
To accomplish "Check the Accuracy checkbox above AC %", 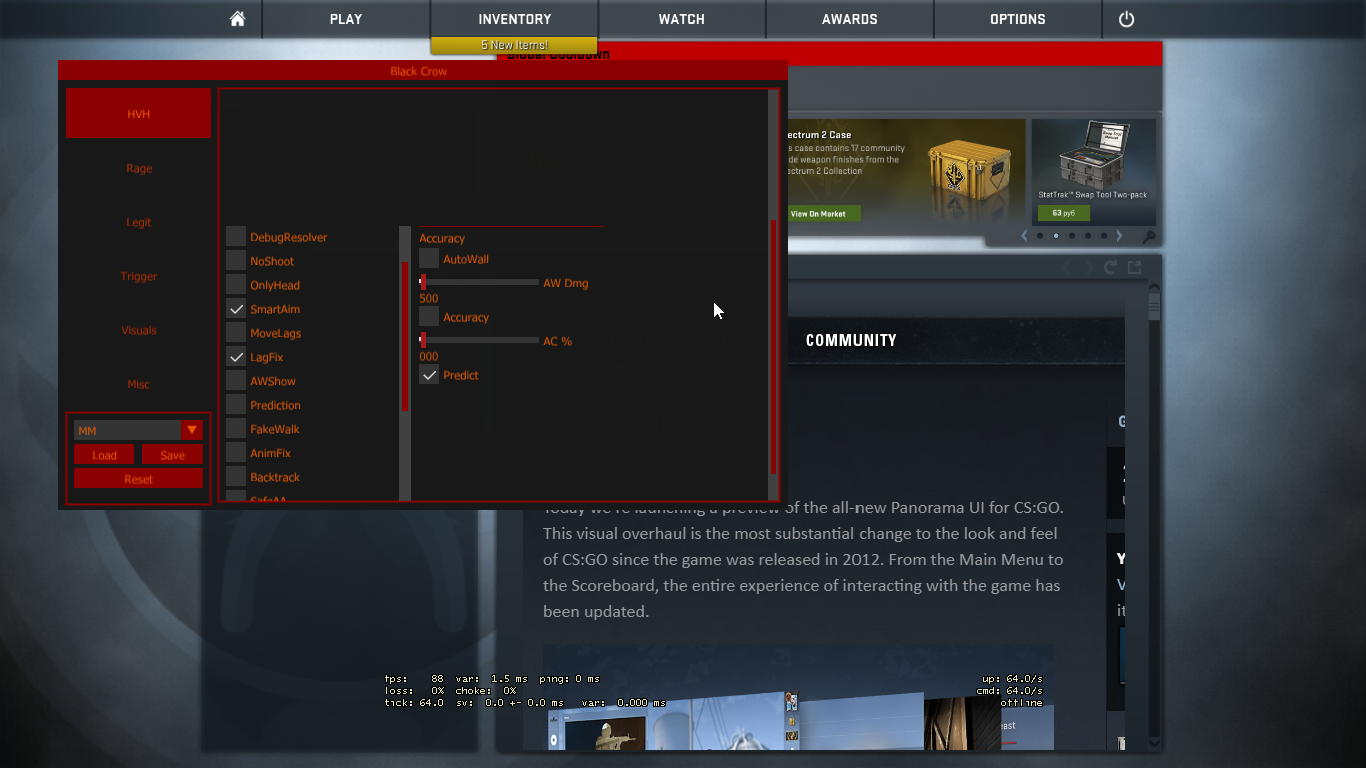I will pos(429,317).
